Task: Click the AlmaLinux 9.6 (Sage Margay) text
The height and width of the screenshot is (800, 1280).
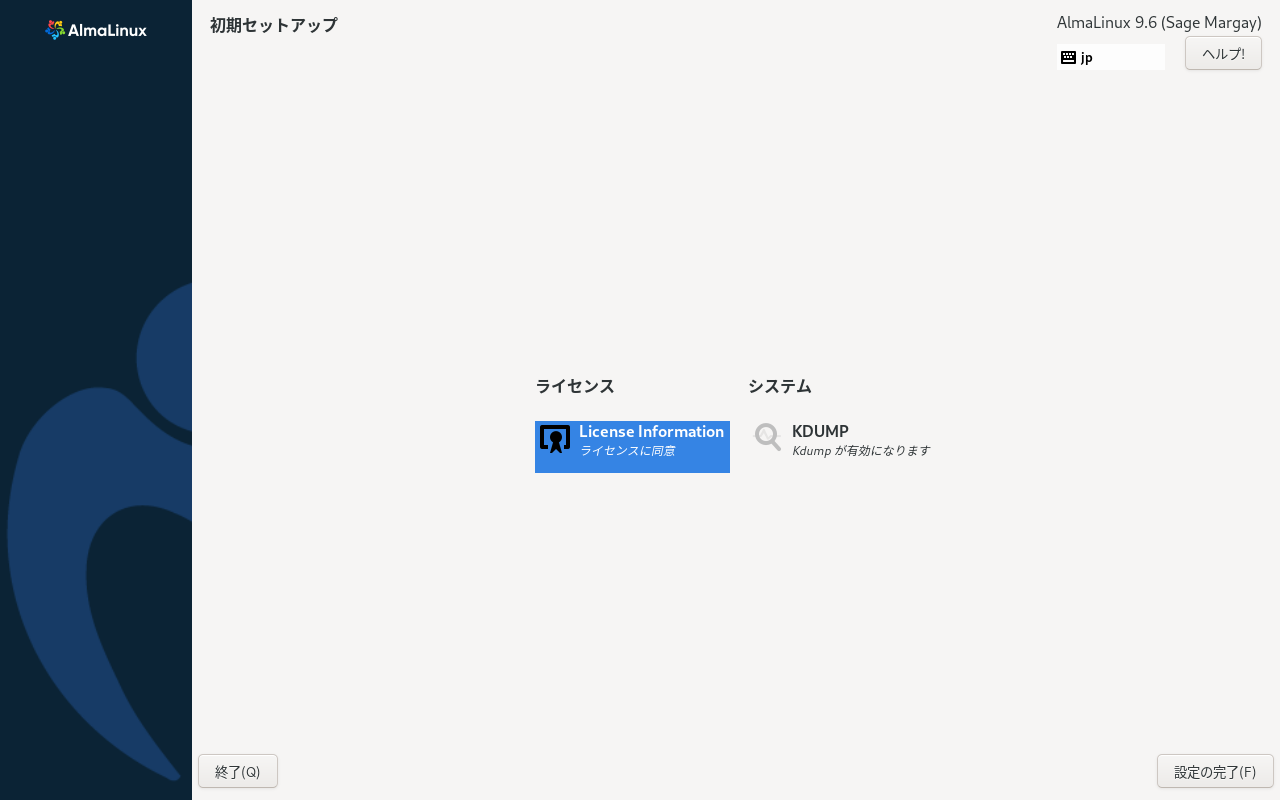Action: (1159, 22)
